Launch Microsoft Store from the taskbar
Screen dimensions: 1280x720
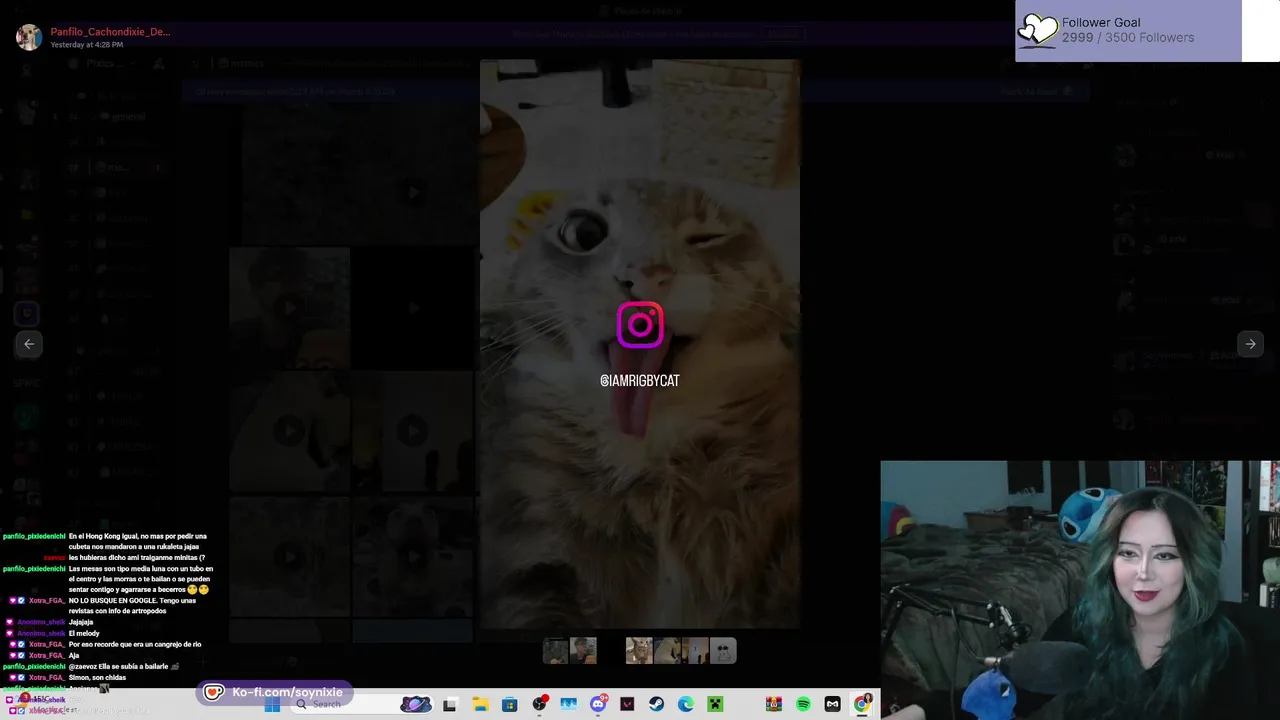pos(510,705)
